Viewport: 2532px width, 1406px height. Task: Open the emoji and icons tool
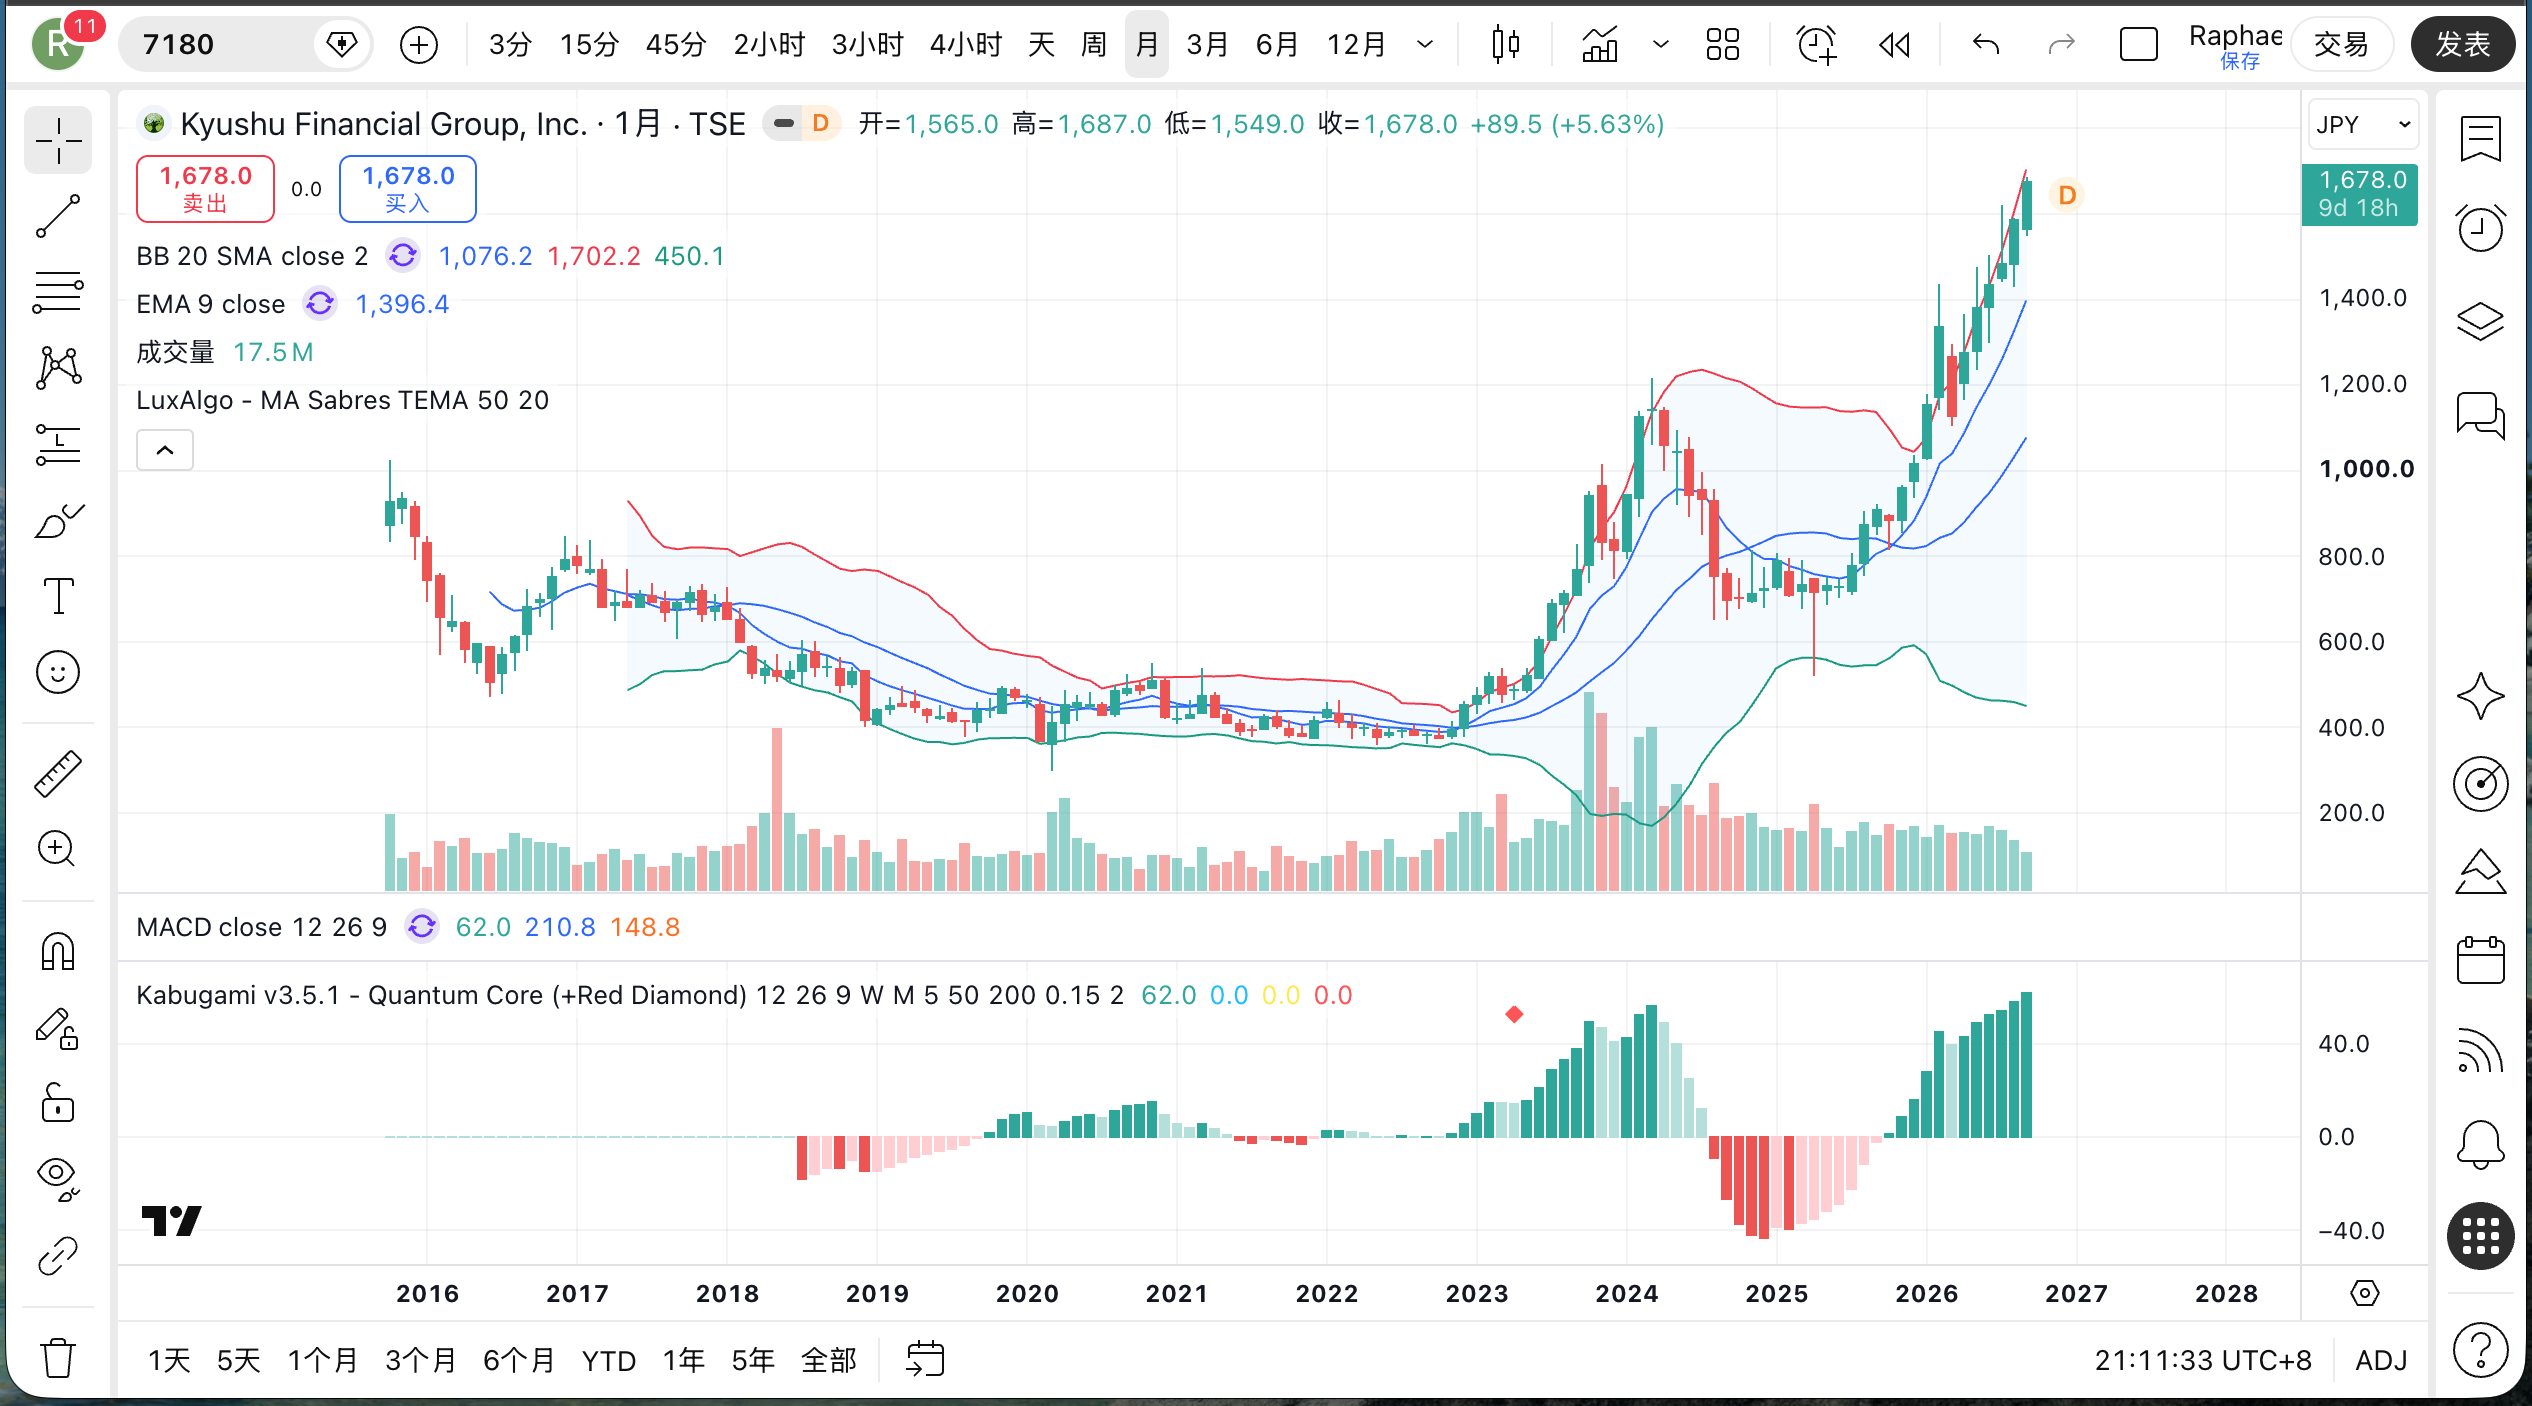click(58, 672)
